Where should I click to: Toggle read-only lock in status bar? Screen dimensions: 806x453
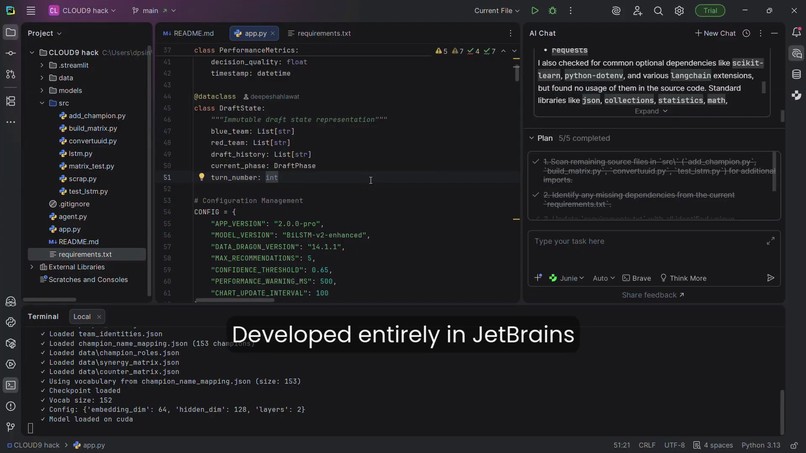pyautogui.click(x=795, y=445)
